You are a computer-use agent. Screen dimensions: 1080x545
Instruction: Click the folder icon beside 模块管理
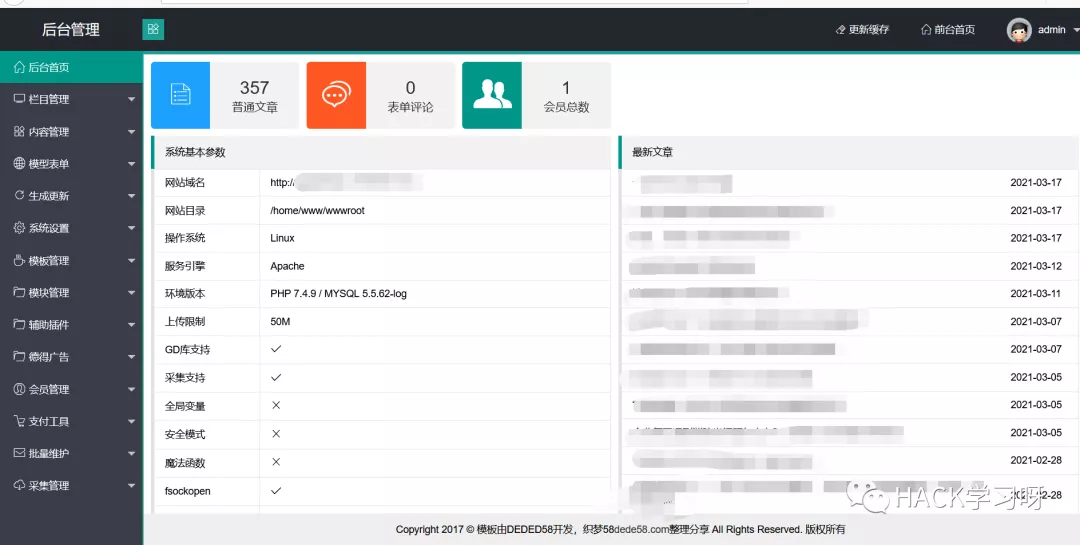[x=19, y=293]
